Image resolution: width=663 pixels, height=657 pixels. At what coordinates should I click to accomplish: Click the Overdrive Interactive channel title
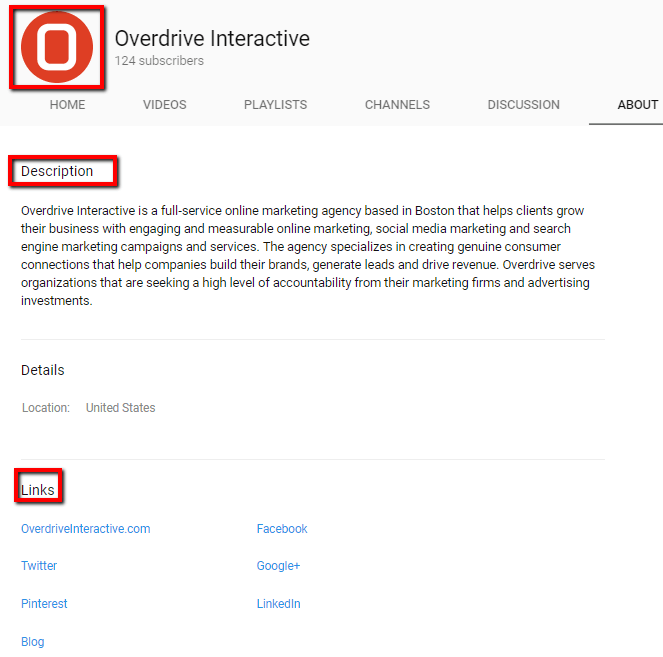(x=212, y=38)
